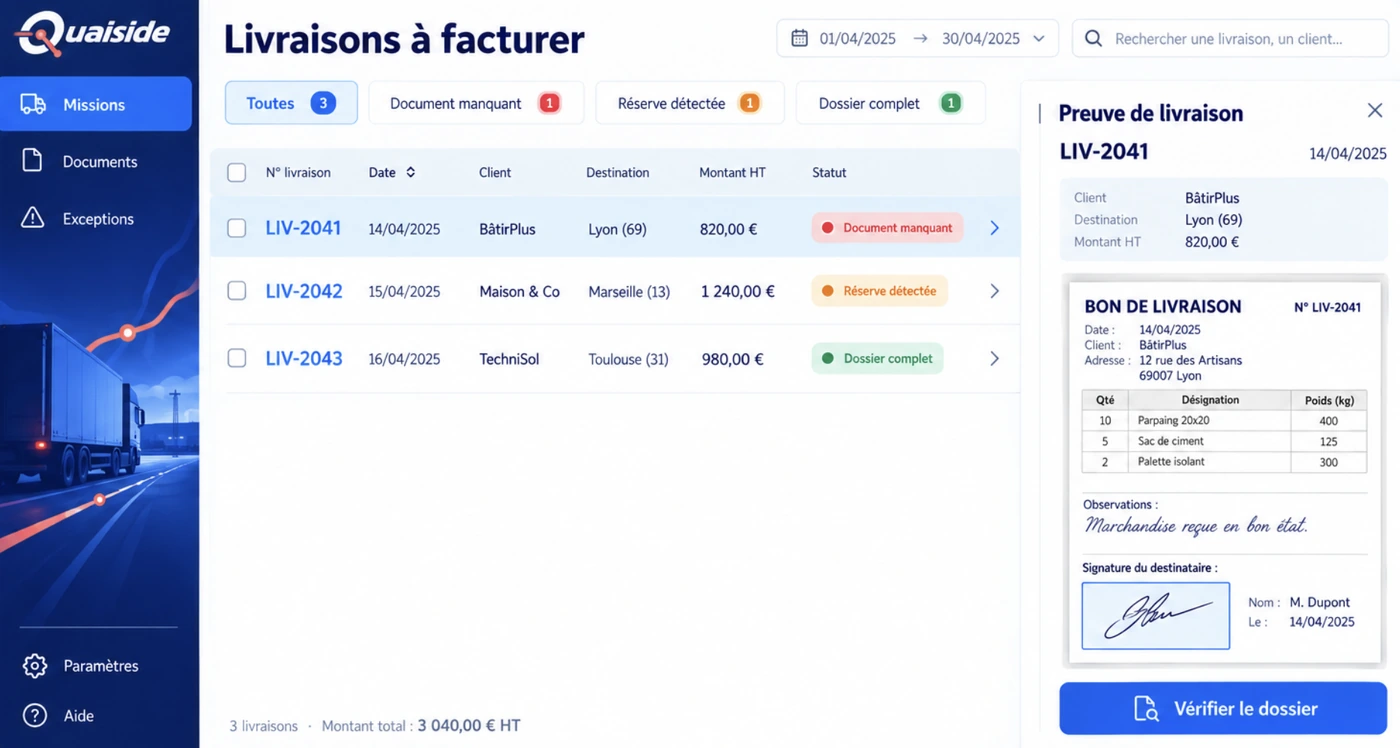Viewport: 1400px width, 748px height.
Task: Close the Preuve de livraison panel
Action: [1375, 111]
